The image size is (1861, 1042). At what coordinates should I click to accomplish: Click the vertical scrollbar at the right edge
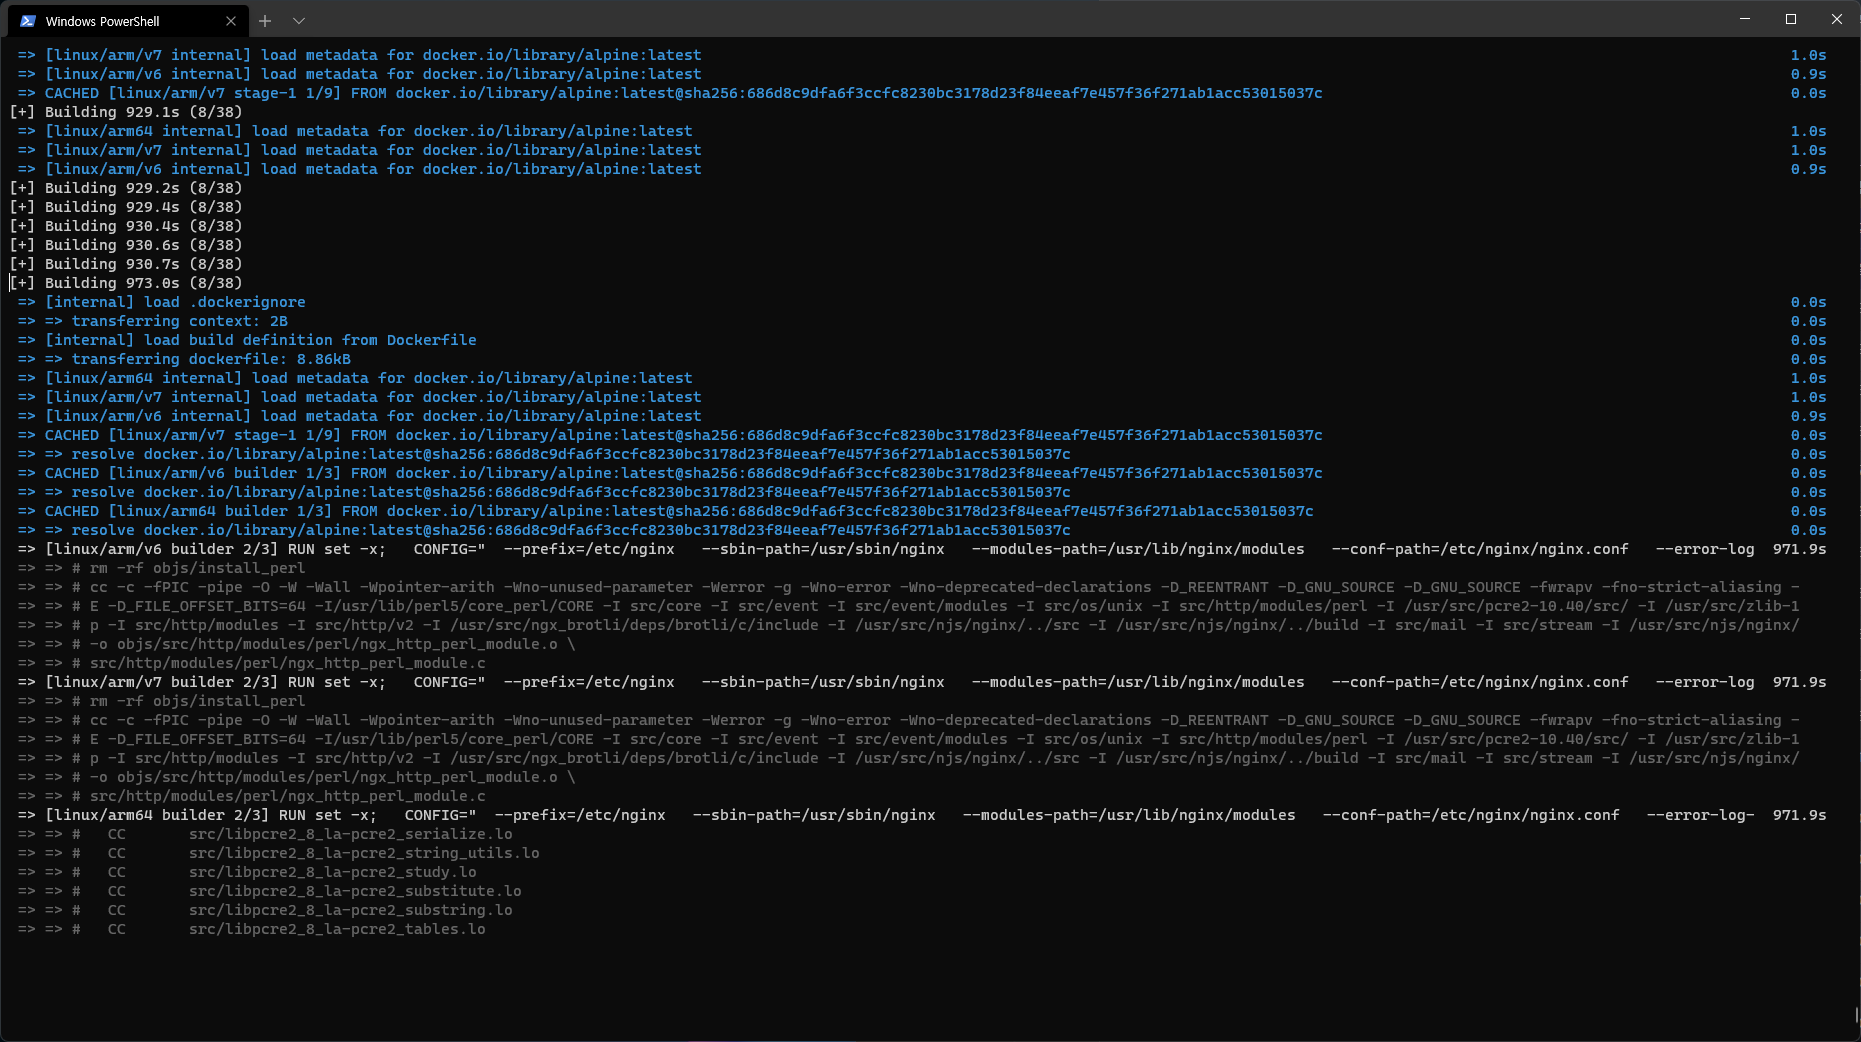[x=1855, y=1014]
